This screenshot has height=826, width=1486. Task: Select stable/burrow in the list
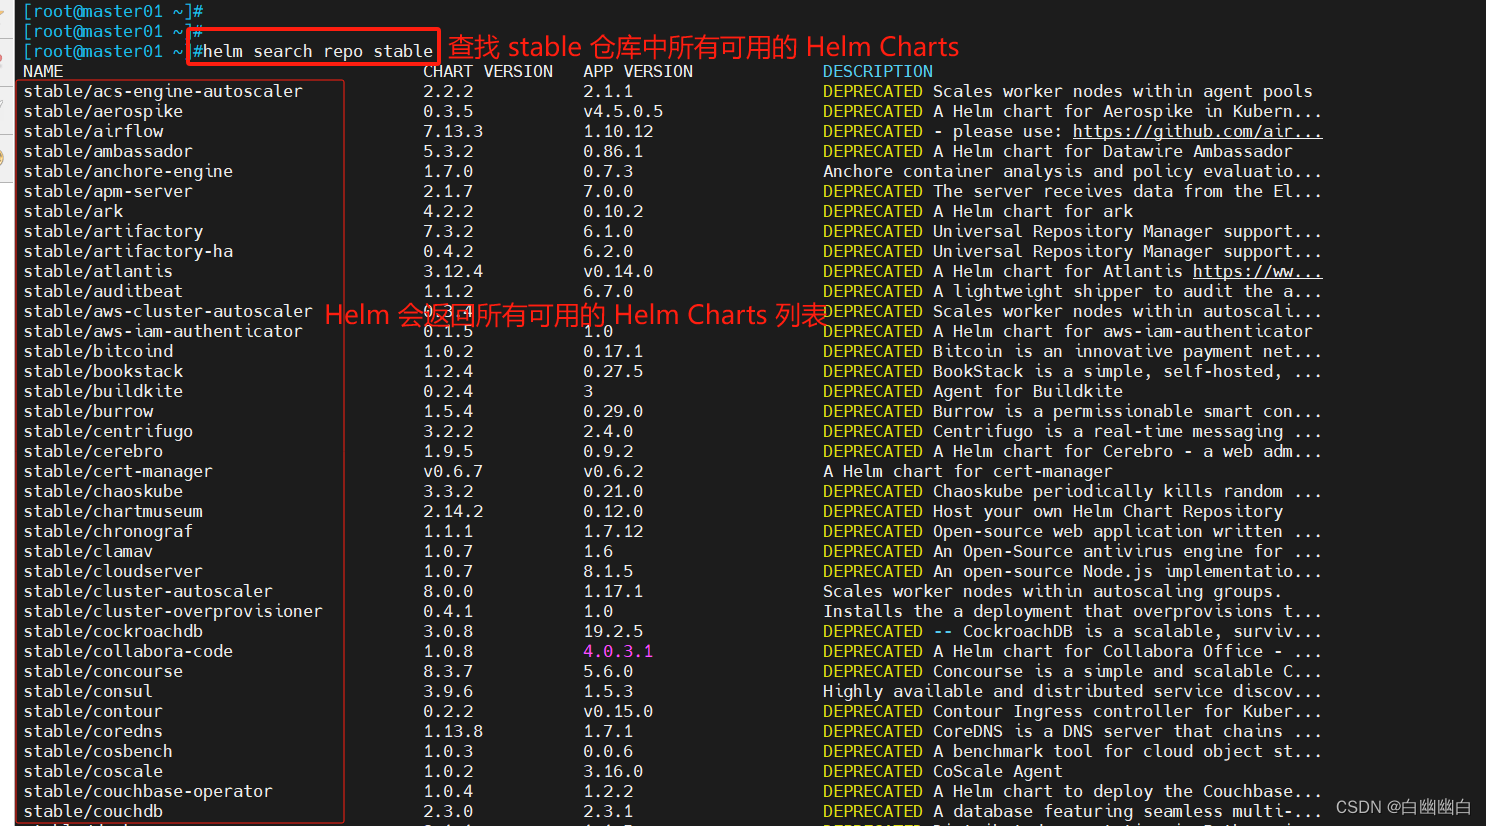(88, 411)
